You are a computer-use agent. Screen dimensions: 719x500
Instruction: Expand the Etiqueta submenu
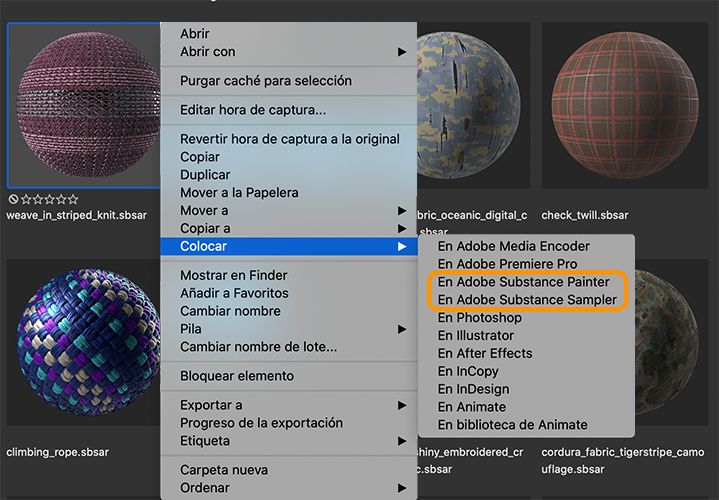pyautogui.click(x=288, y=441)
